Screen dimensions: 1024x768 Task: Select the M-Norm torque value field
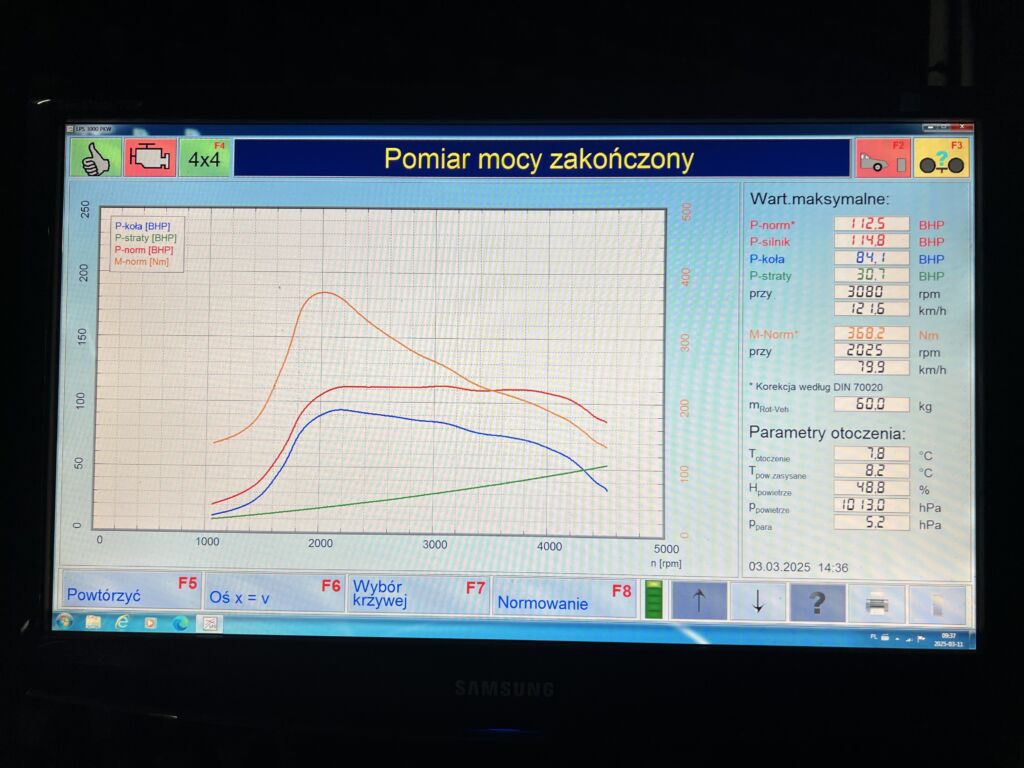871,334
